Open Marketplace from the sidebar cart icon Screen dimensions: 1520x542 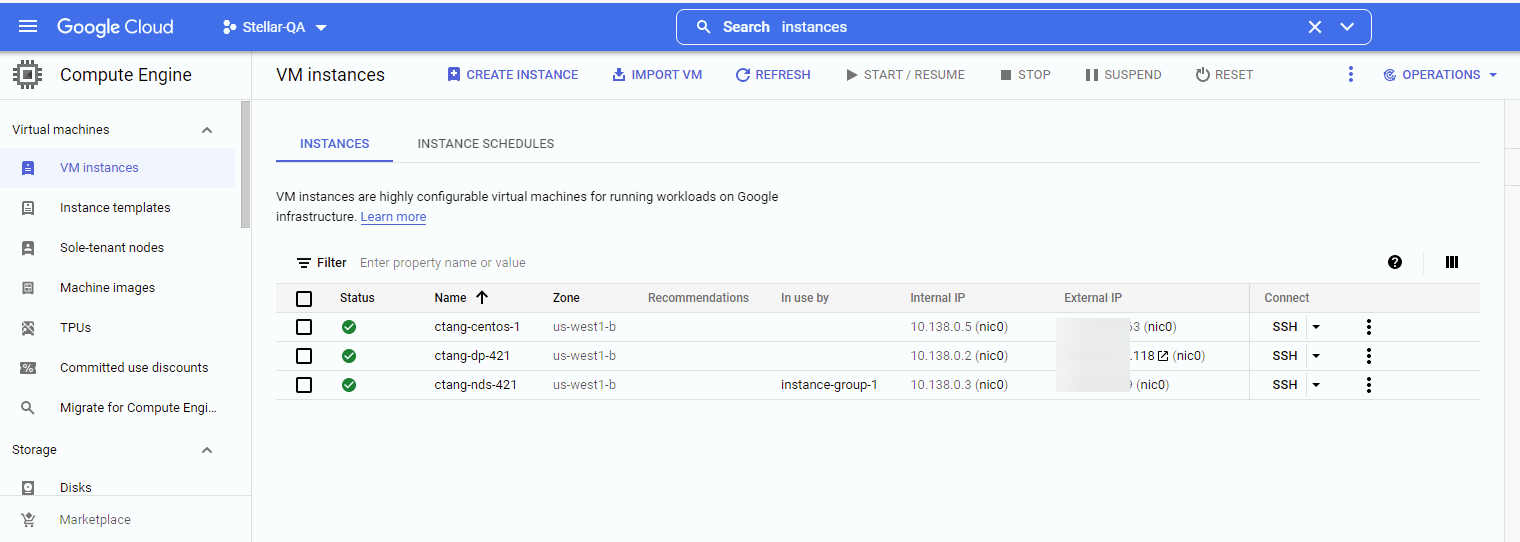click(x=28, y=520)
